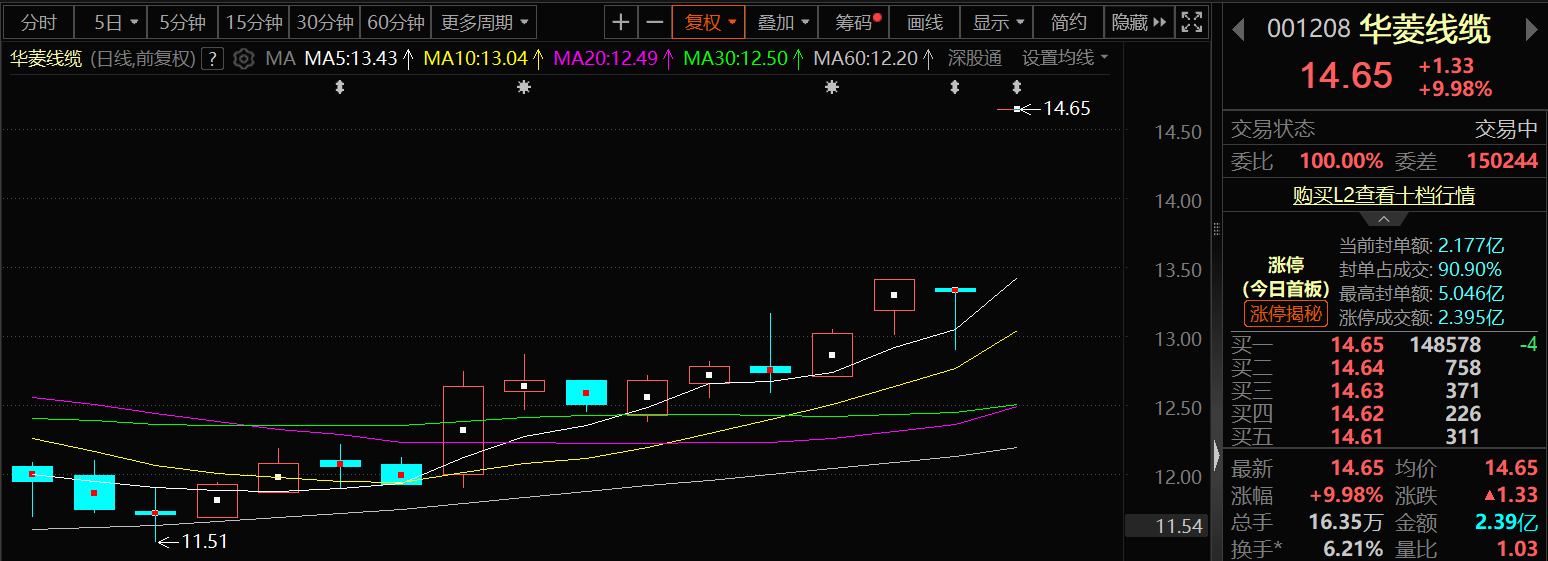Select the 60分钟 period tab
This screenshot has width=1548, height=561.
(395, 22)
